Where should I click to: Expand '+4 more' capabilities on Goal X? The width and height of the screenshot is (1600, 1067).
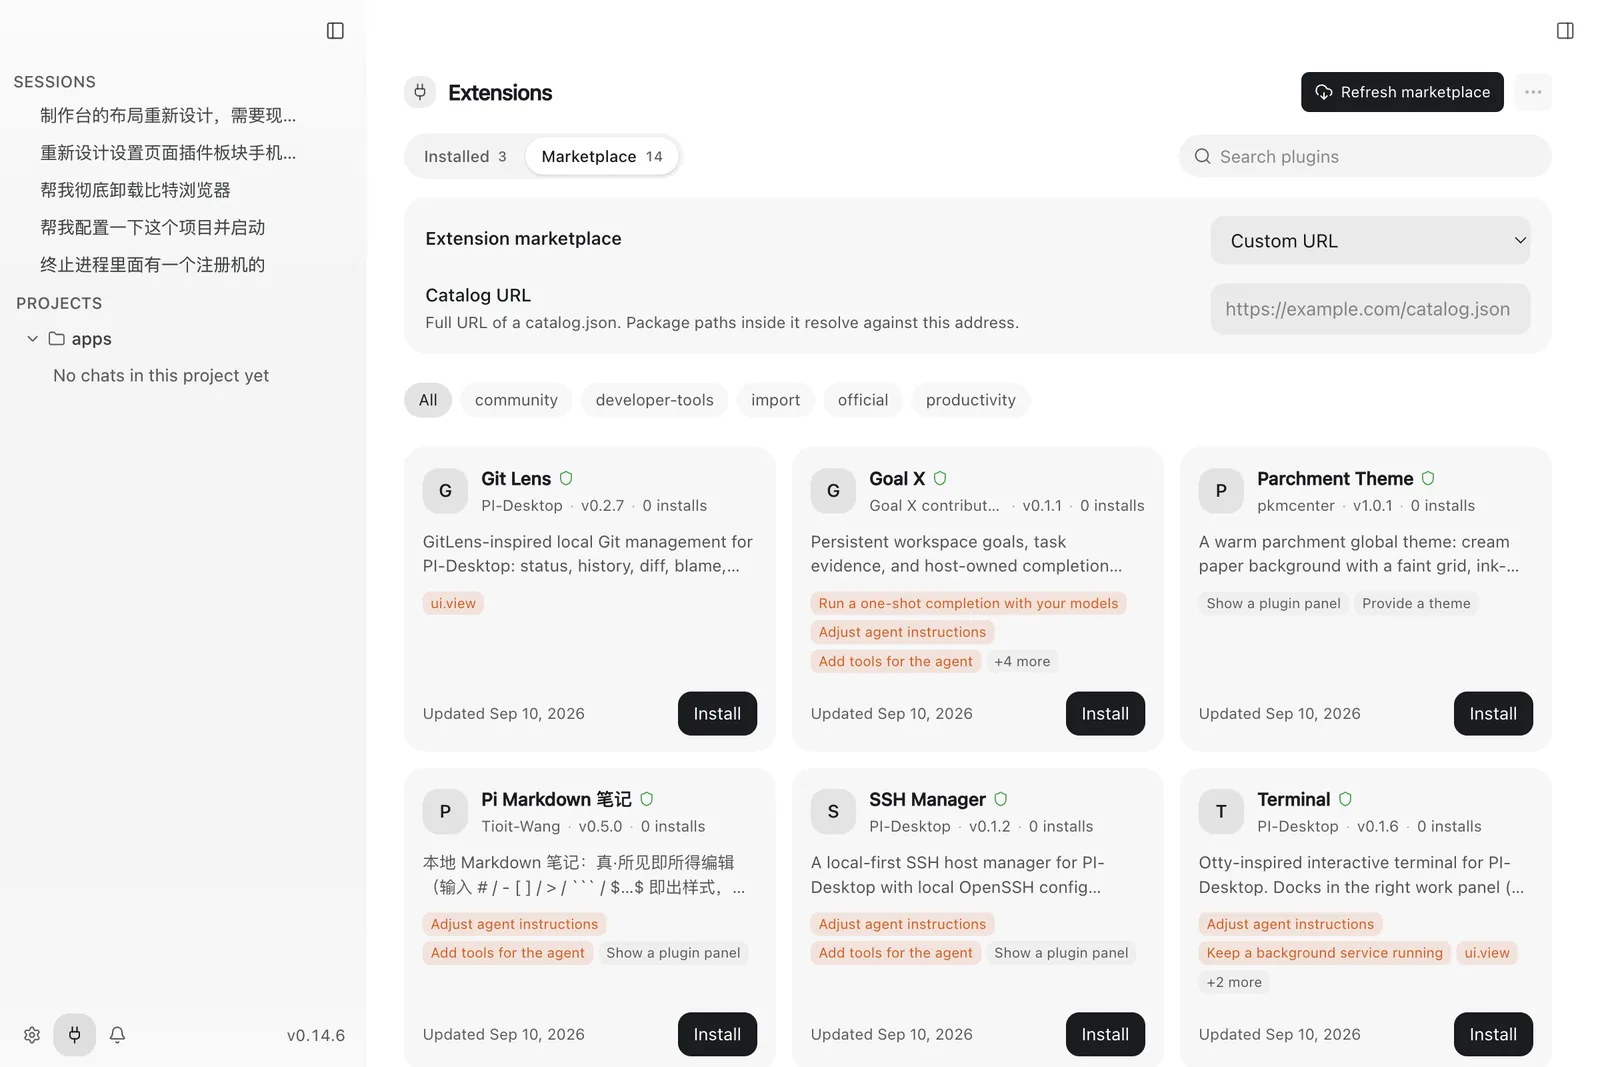(x=1022, y=661)
